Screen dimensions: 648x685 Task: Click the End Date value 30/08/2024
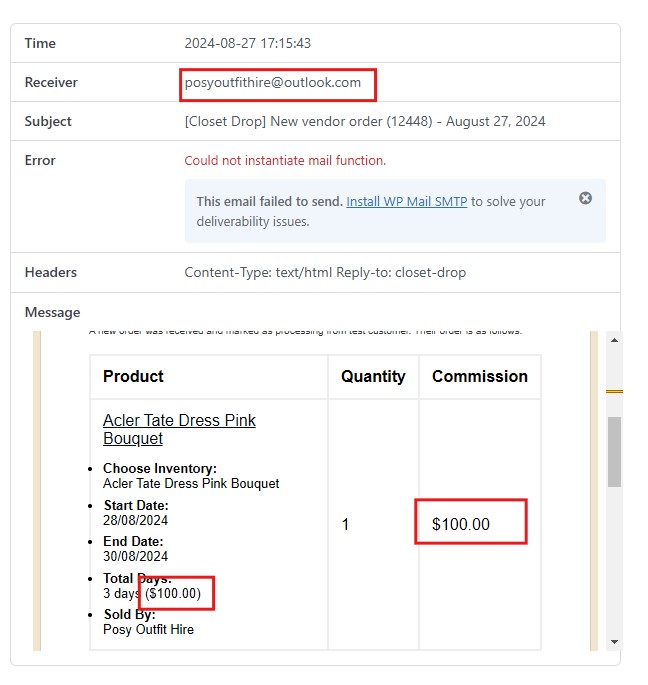135,557
